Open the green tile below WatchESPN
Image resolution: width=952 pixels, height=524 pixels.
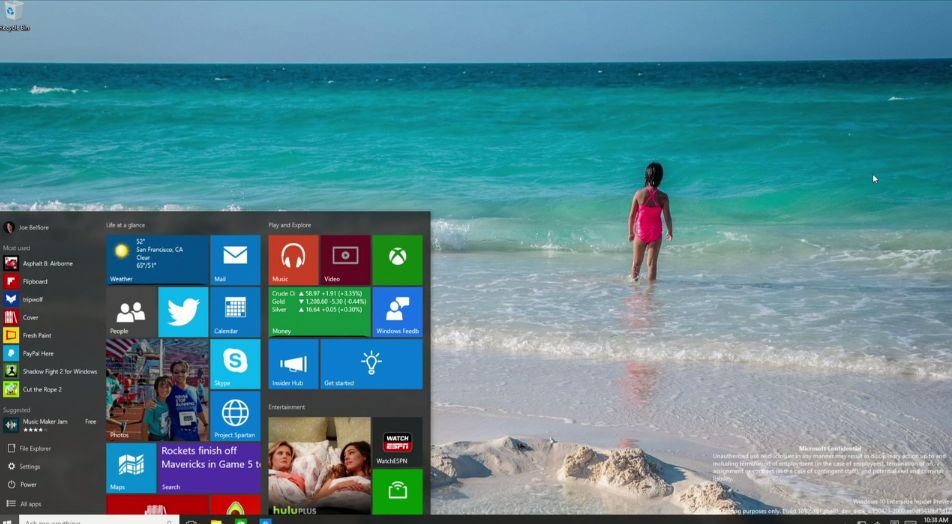pyautogui.click(x=398, y=492)
